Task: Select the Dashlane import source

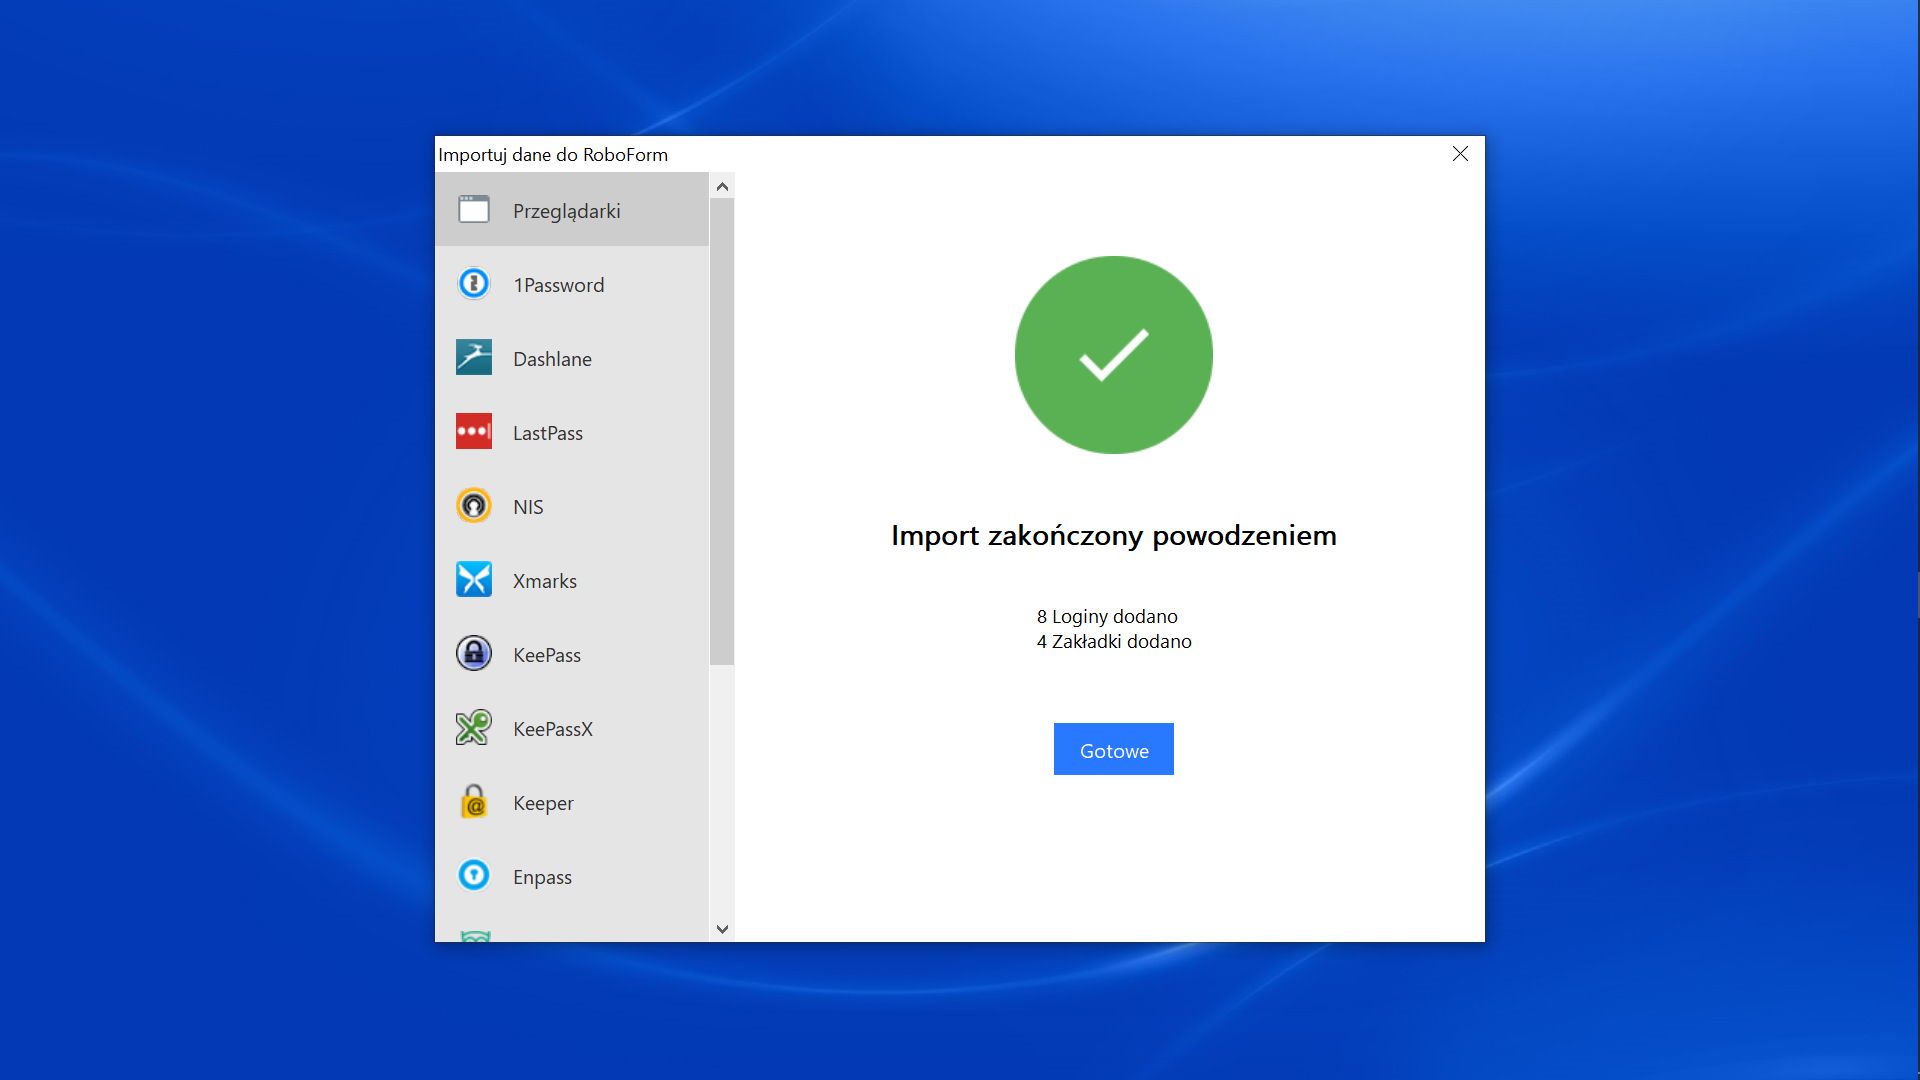Action: 552,359
